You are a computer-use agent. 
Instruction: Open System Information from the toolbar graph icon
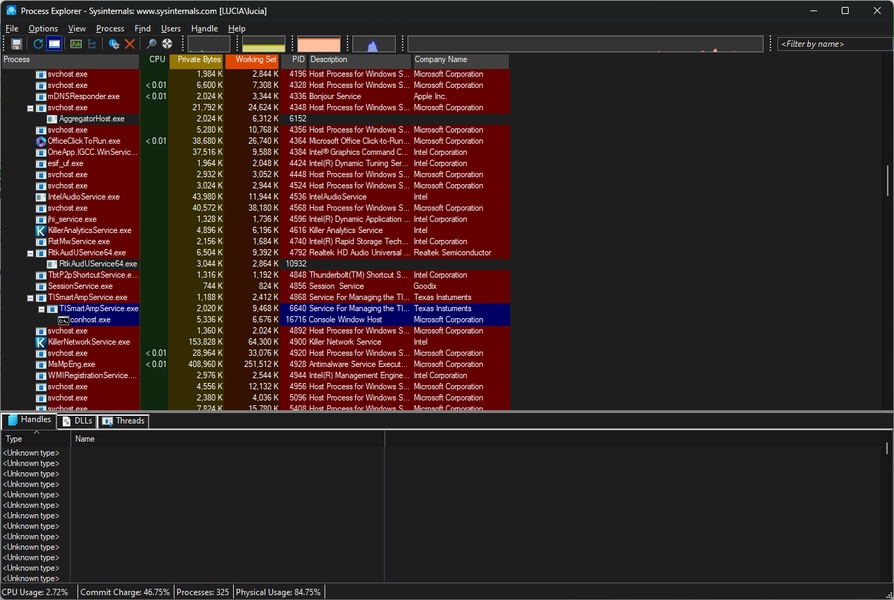pyautogui.click(x=76, y=44)
